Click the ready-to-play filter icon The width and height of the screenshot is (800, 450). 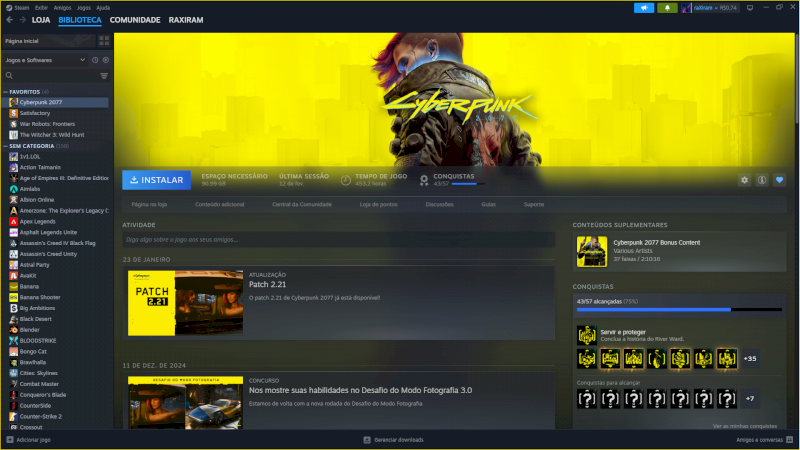[x=106, y=60]
